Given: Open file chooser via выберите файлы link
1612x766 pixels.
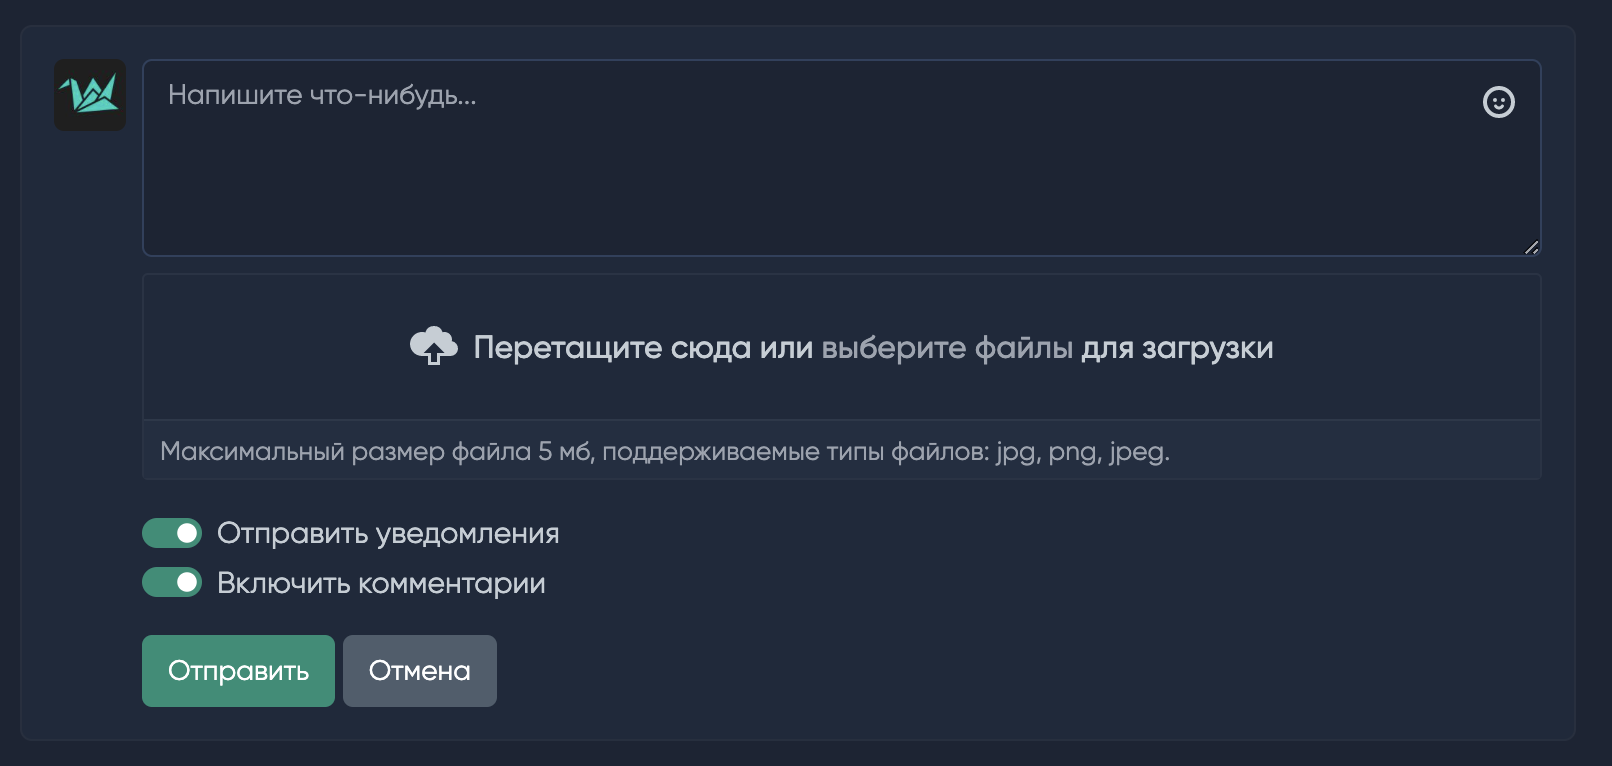Looking at the screenshot, I should coord(947,348).
